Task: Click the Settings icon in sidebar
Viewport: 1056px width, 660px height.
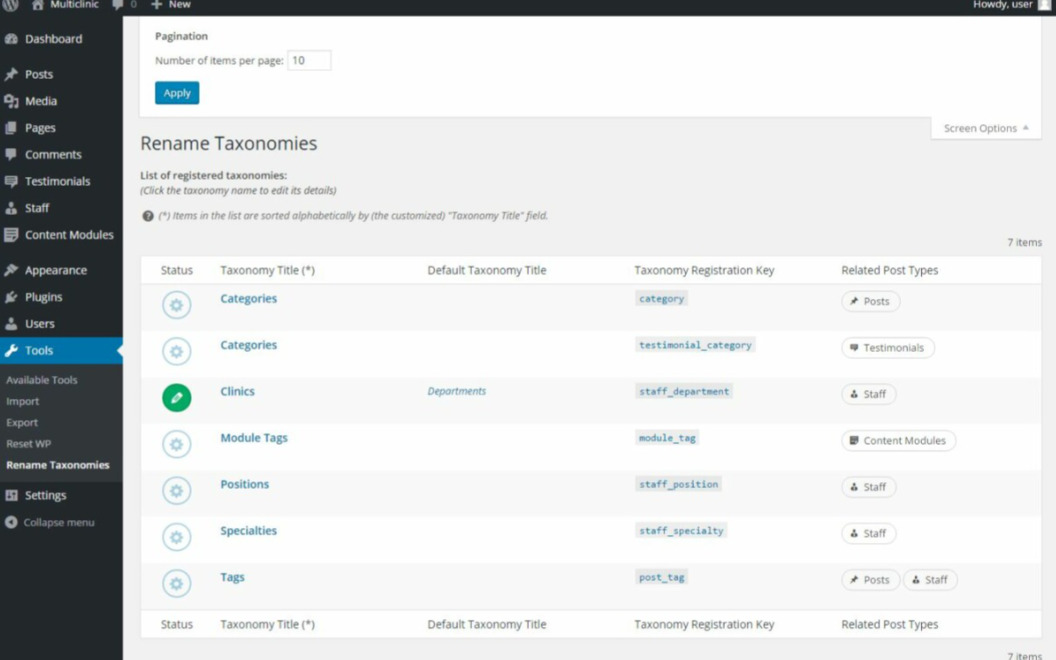Action: point(11,495)
